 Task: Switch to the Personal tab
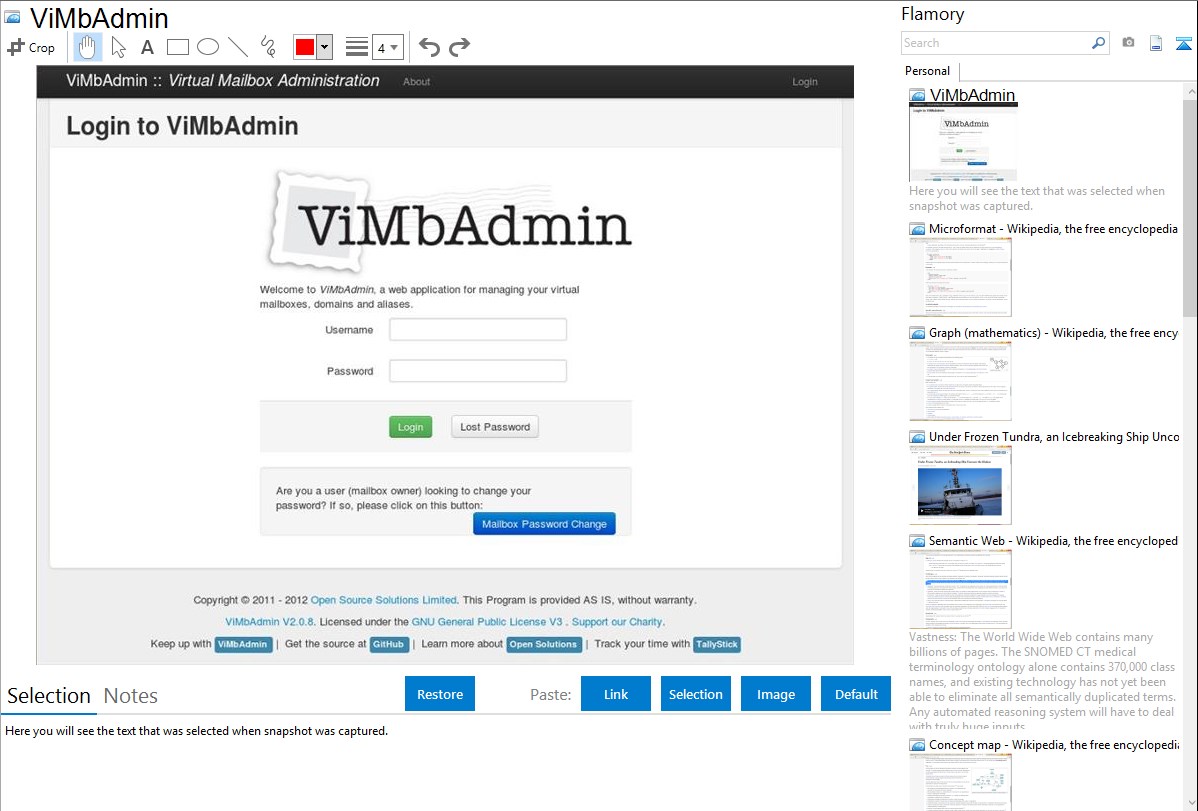pos(928,71)
